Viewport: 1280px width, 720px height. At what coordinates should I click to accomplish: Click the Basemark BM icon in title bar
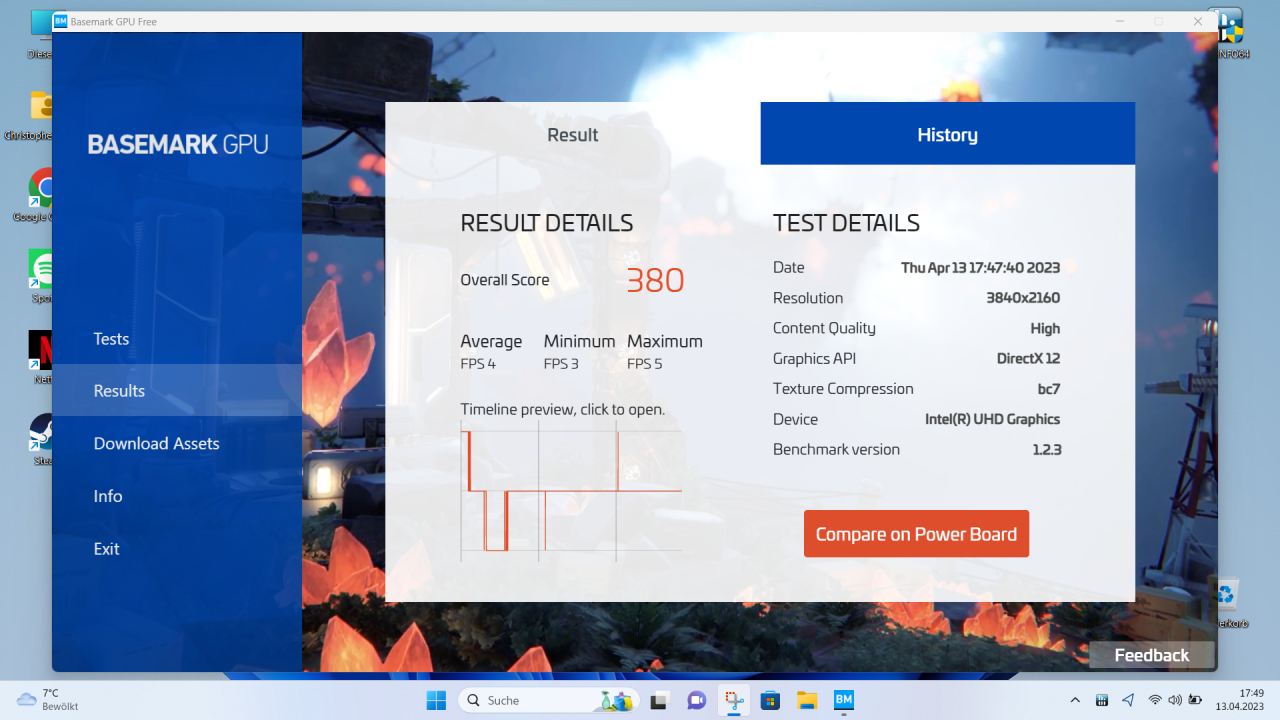[61, 21]
